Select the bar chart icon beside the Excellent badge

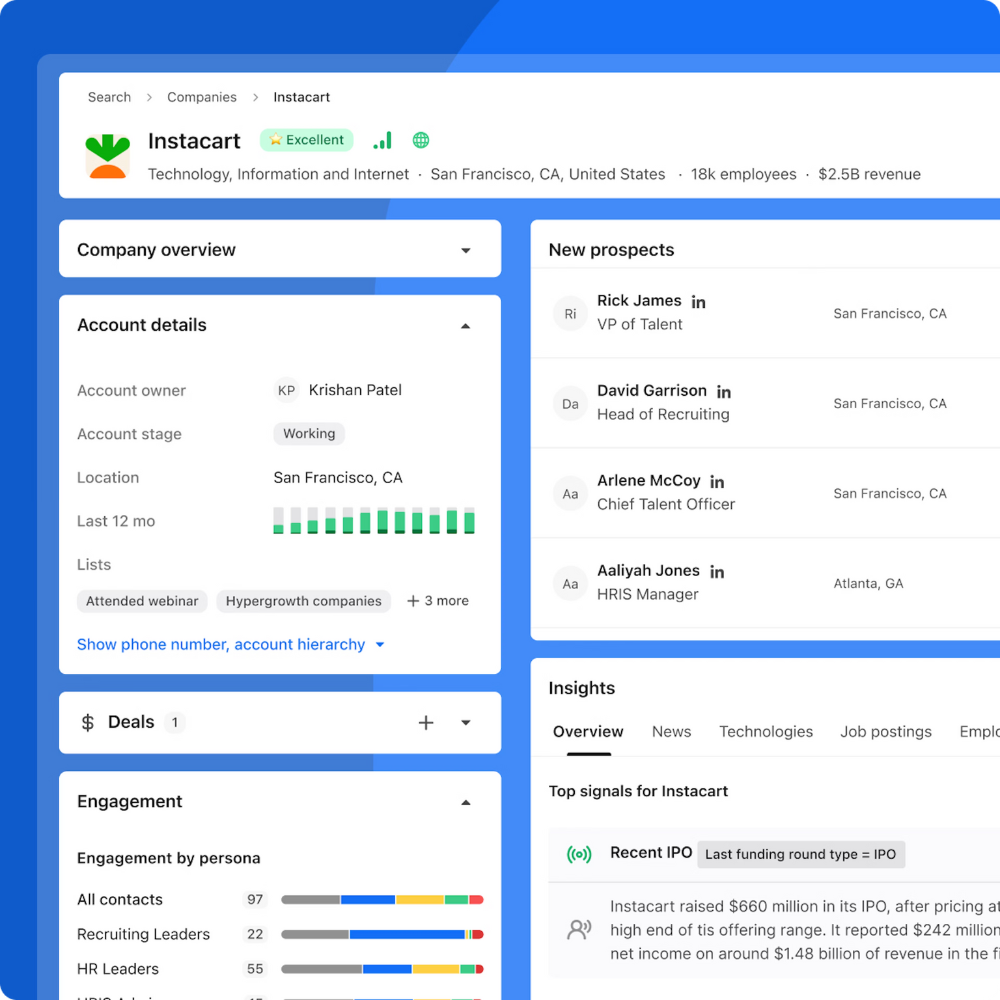(x=382, y=140)
